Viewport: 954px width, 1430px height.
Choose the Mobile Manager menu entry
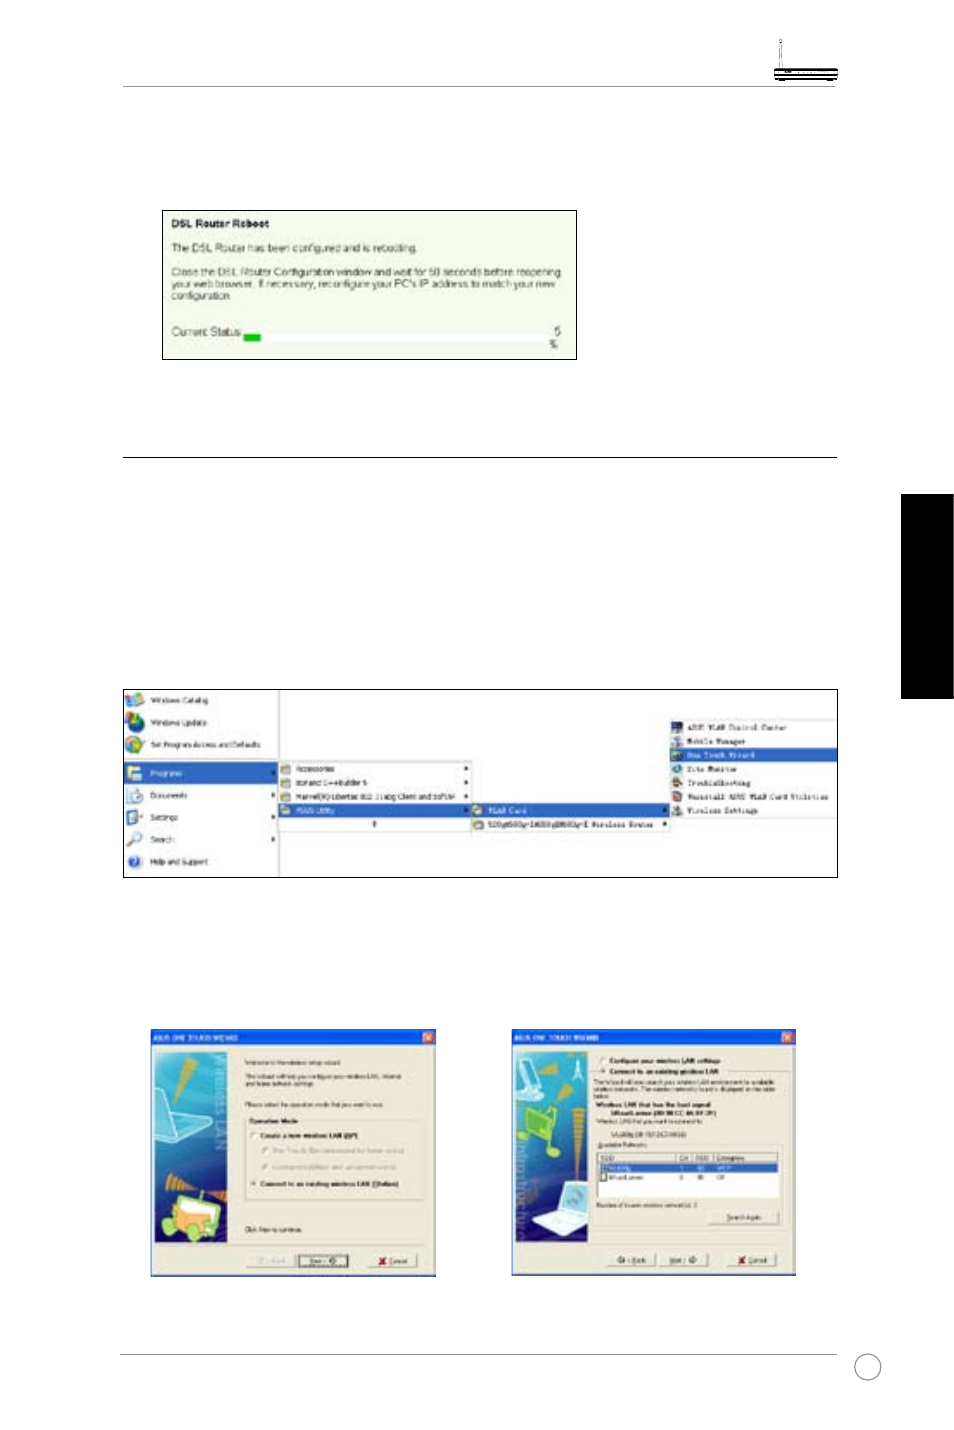click(x=716, y=741)
